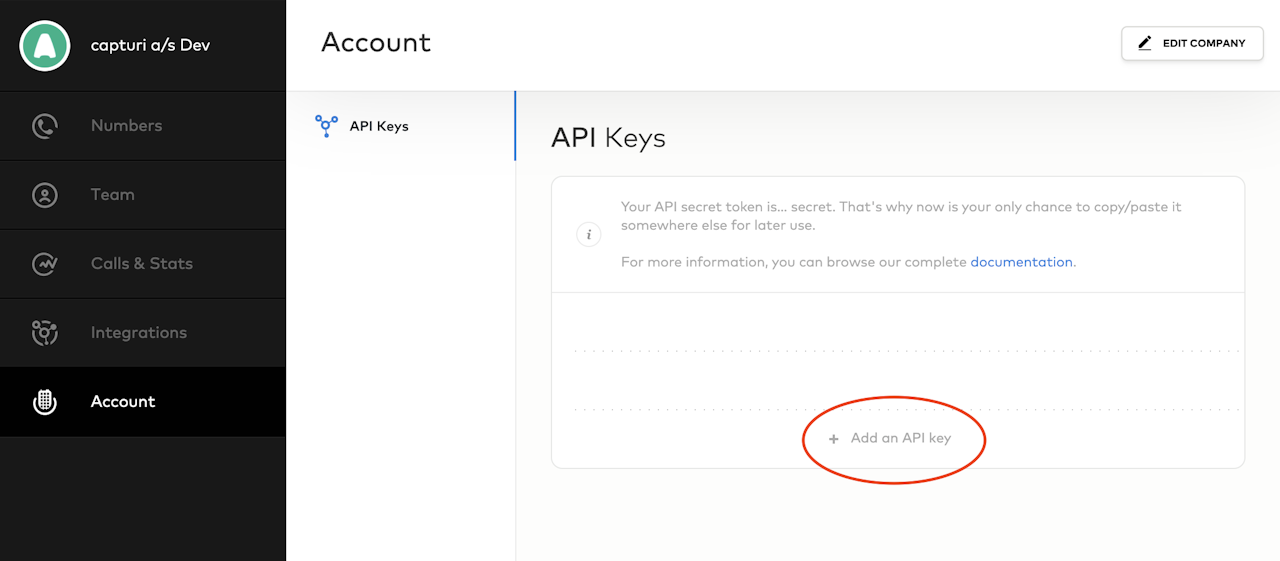Click the Calls & Stats chart icon
Screen dimensions: 1280x561
(x=45, y=264)
